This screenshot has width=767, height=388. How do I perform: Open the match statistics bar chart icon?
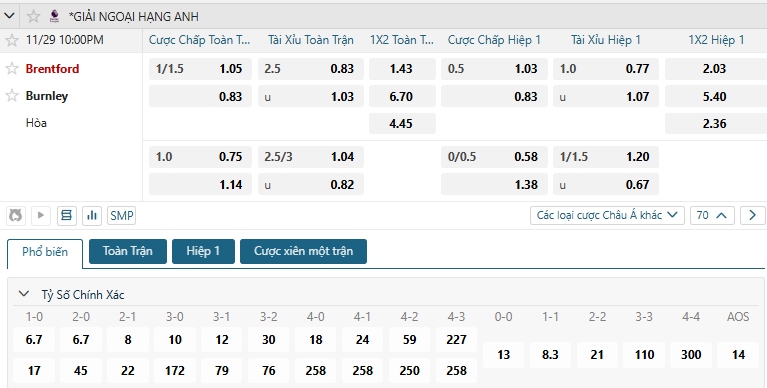coord(91,215)
